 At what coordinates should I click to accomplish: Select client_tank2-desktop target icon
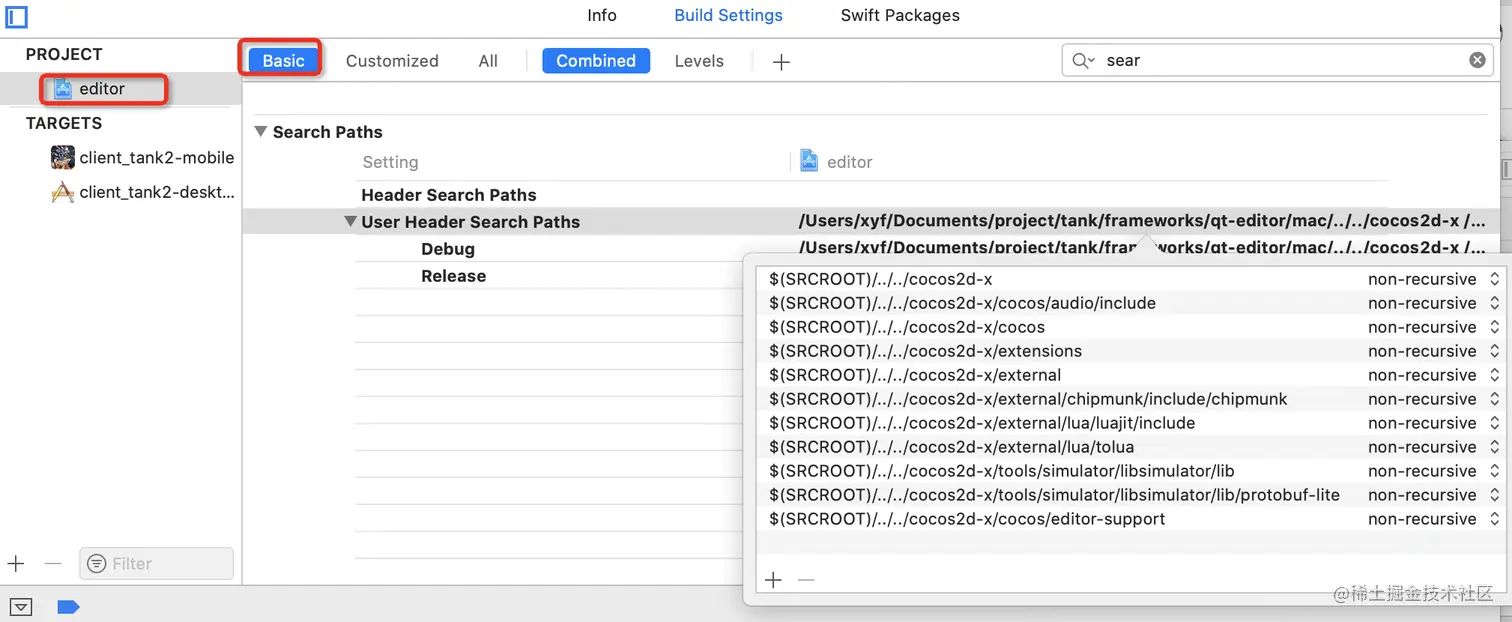pos(63,192)
